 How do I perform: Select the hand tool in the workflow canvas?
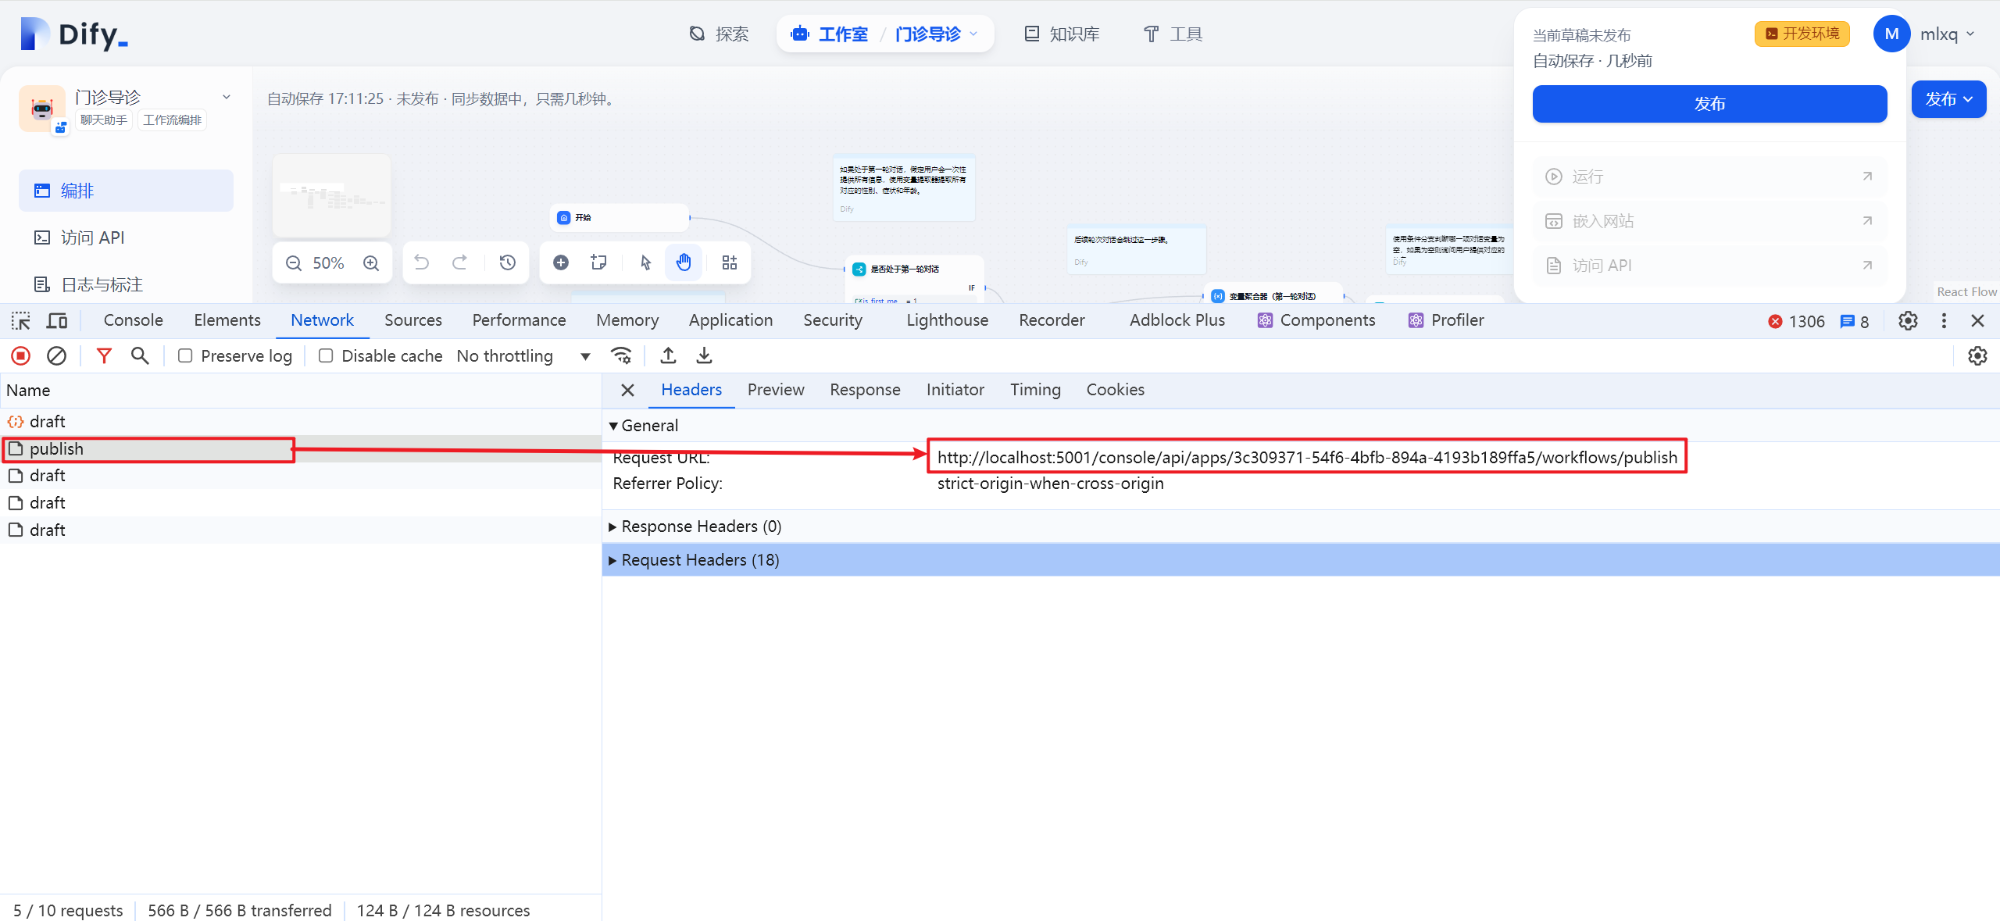(683, 262)
